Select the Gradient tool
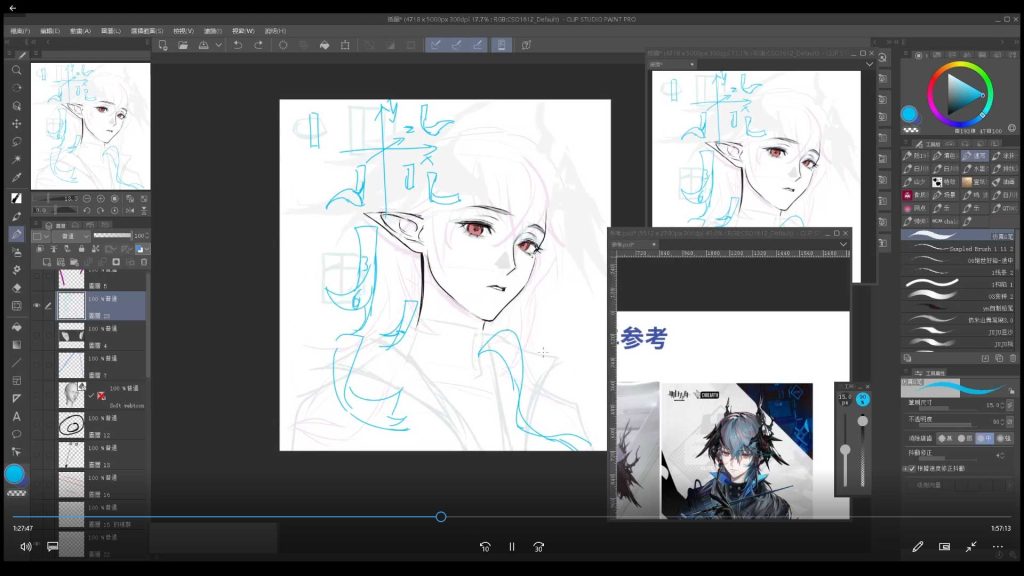The image size is (1024, 576). click(x=17, y=344)
